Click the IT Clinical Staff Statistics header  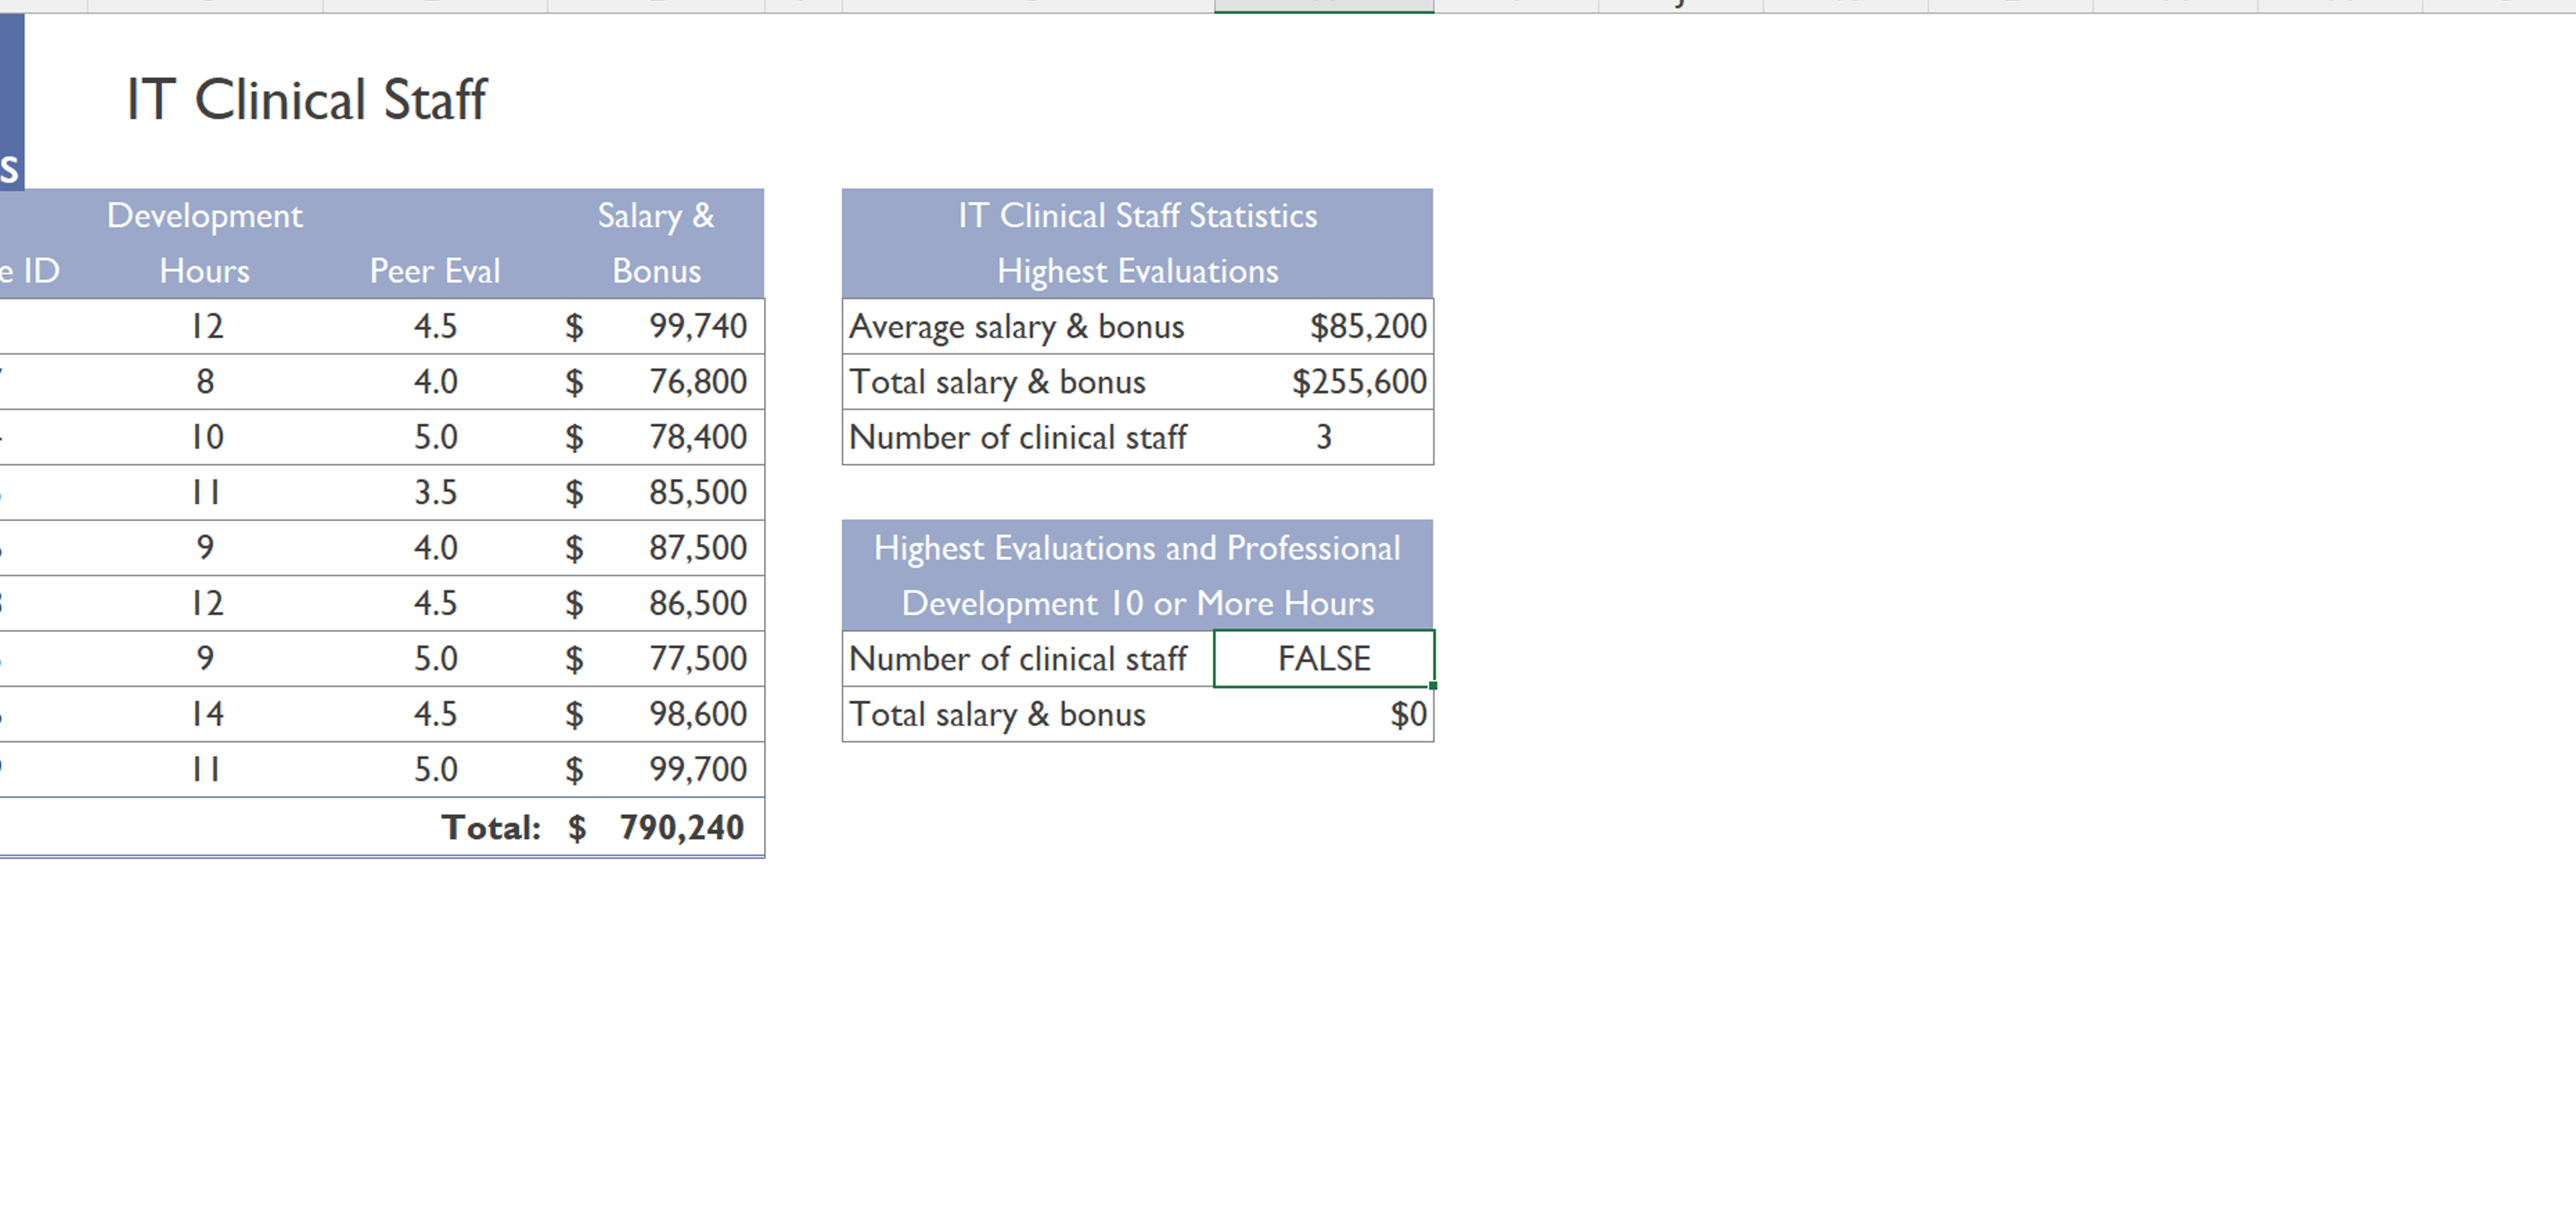coord(1137,215)
